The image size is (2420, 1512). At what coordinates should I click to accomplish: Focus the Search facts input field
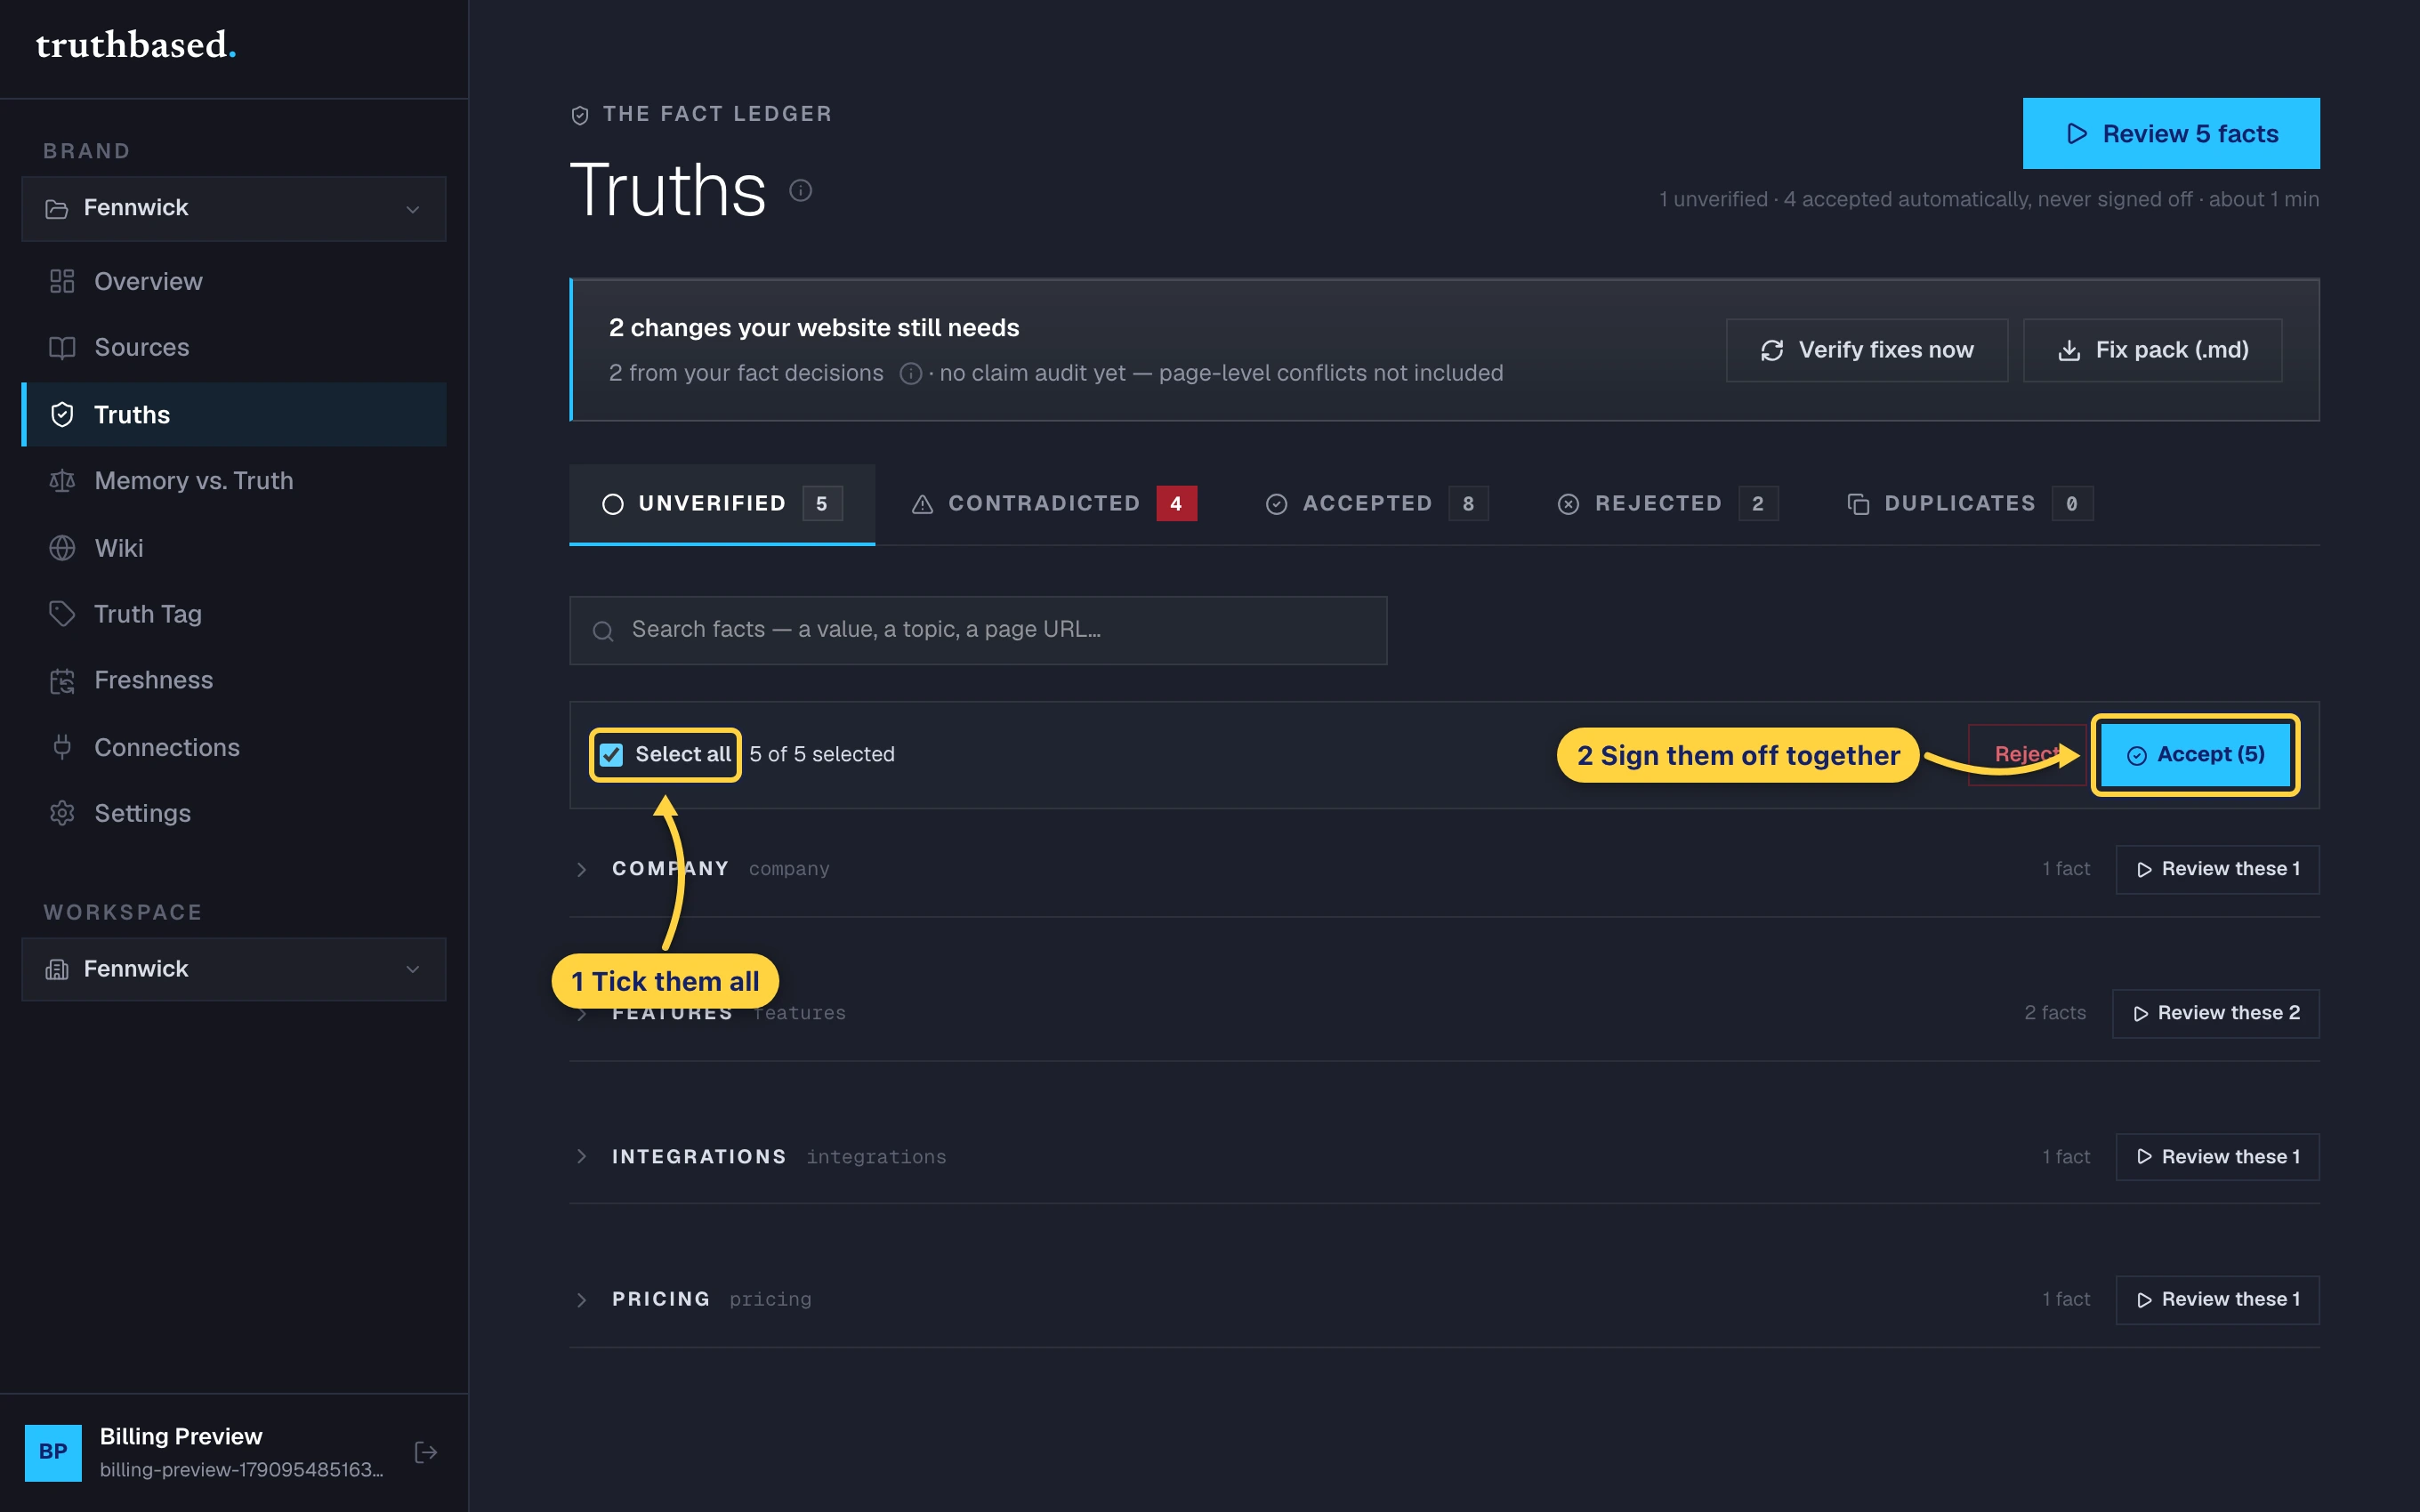tap(978, 630)
